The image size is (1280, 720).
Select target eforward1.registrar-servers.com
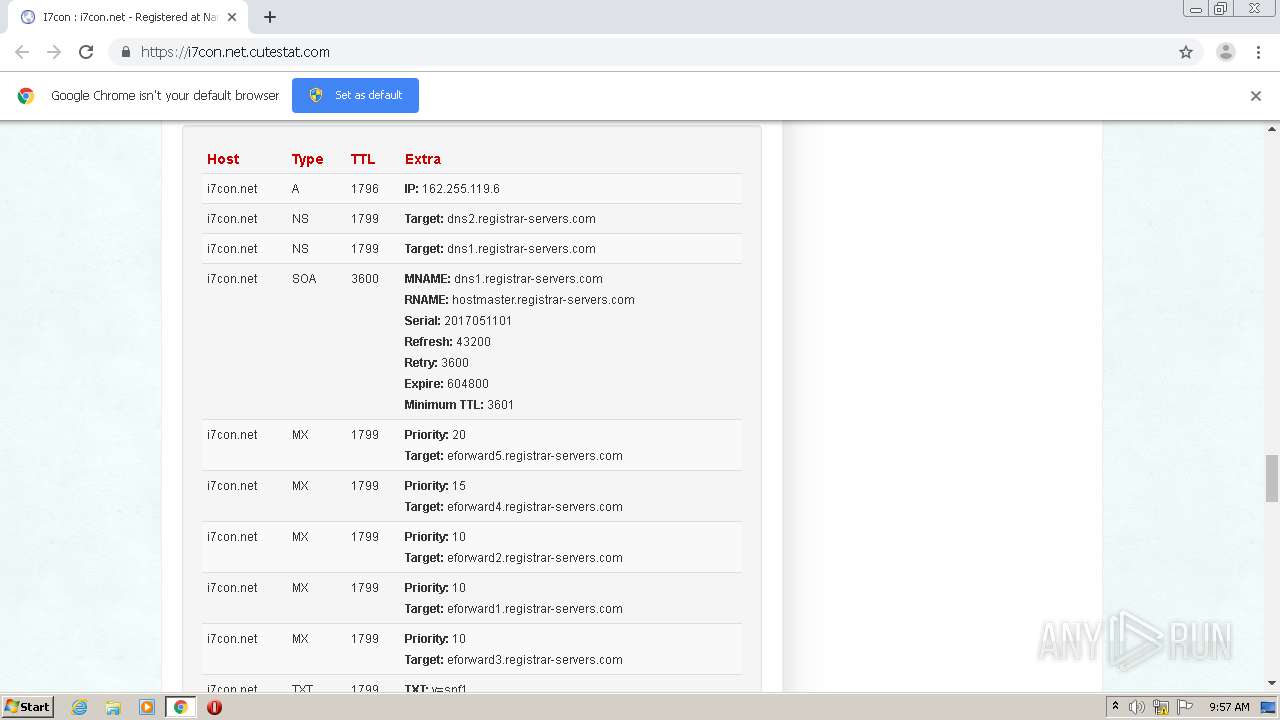pyautogui.click(x=535, y=609)
